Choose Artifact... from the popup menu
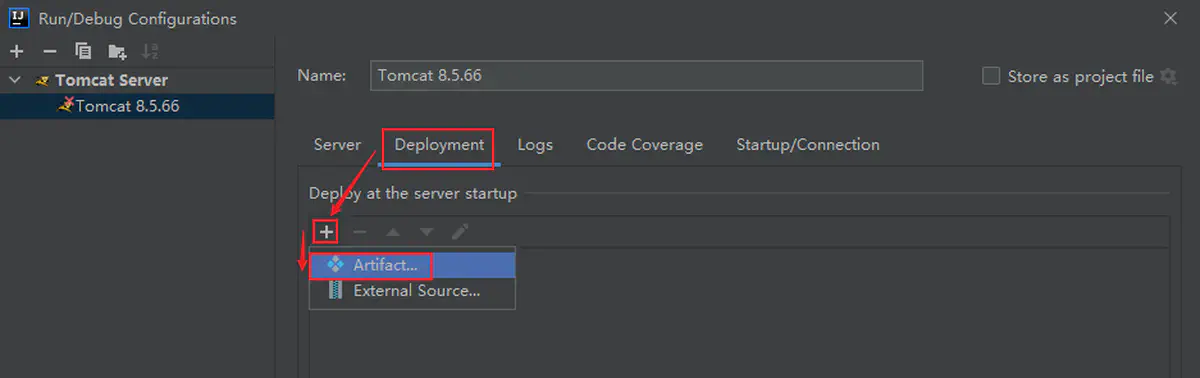This screenshot has width=1200, height=378. [412, 265]
